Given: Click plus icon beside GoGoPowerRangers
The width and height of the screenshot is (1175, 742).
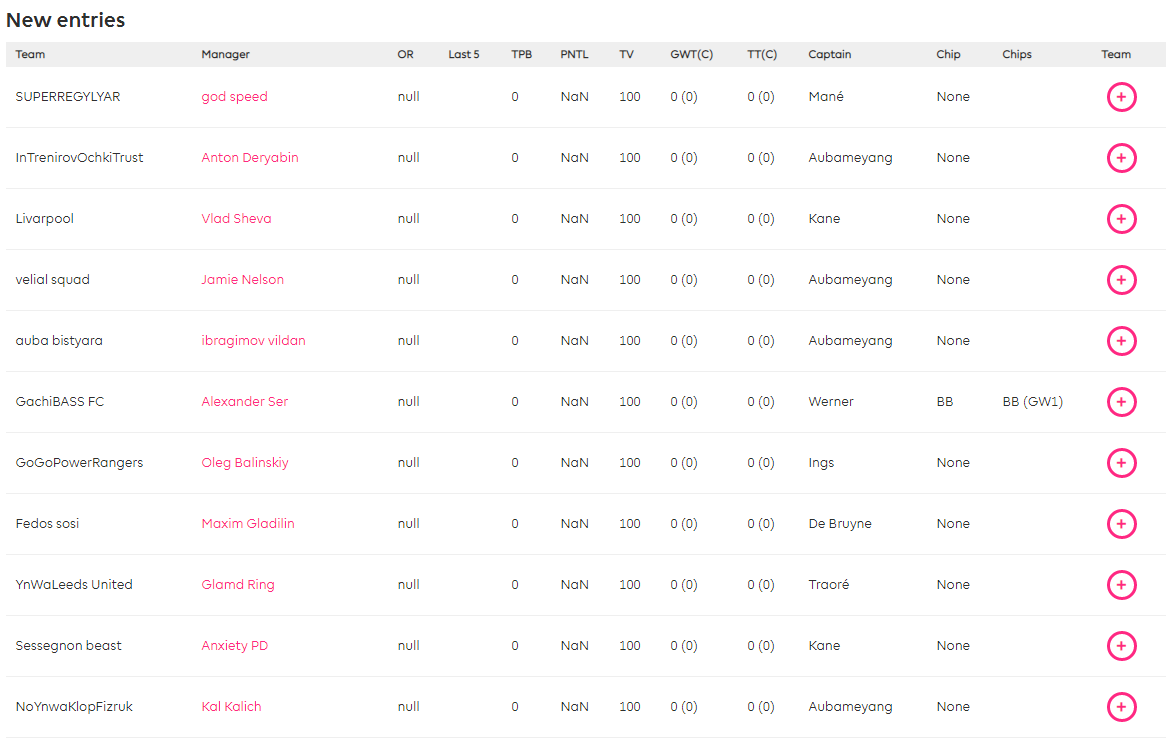Looking at the screenshot, I should pos(1121,463).
